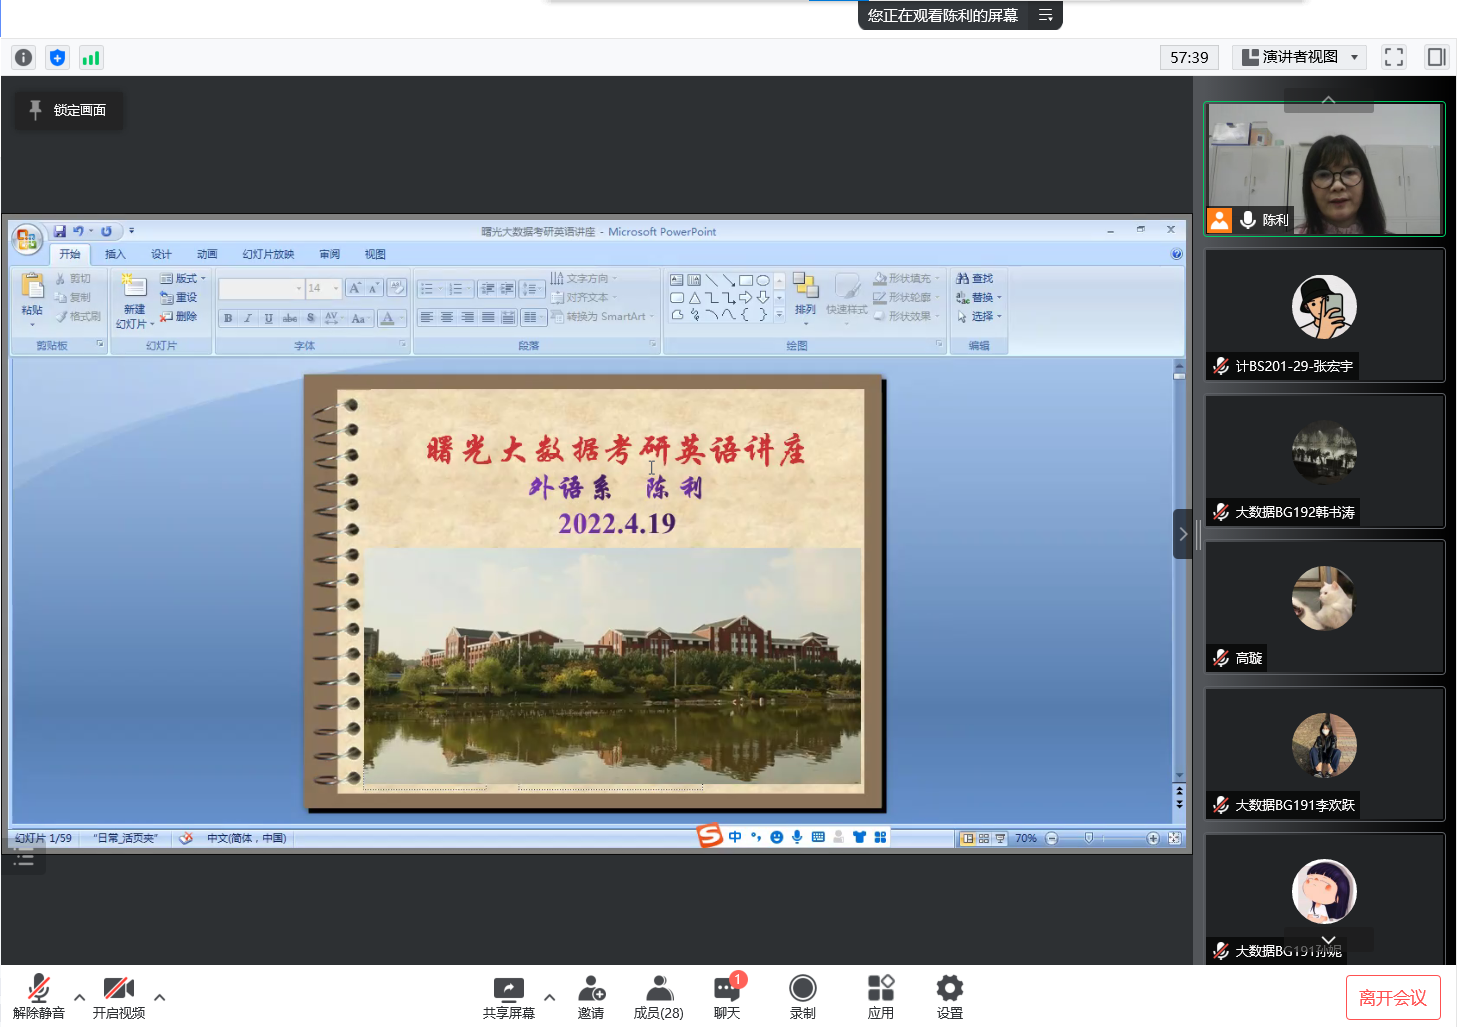This screenshot has width=1457, height=1027.
Task: Select 陈利's video thumbnail
Action: coord(1324,169)
